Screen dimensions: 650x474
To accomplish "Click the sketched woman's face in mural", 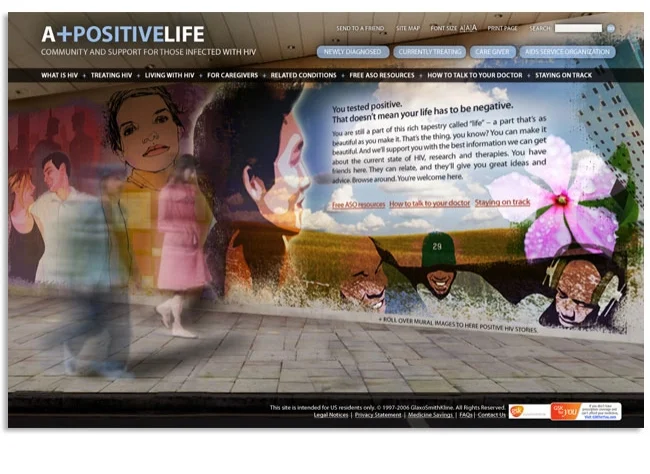I will (x=147, y=129).
